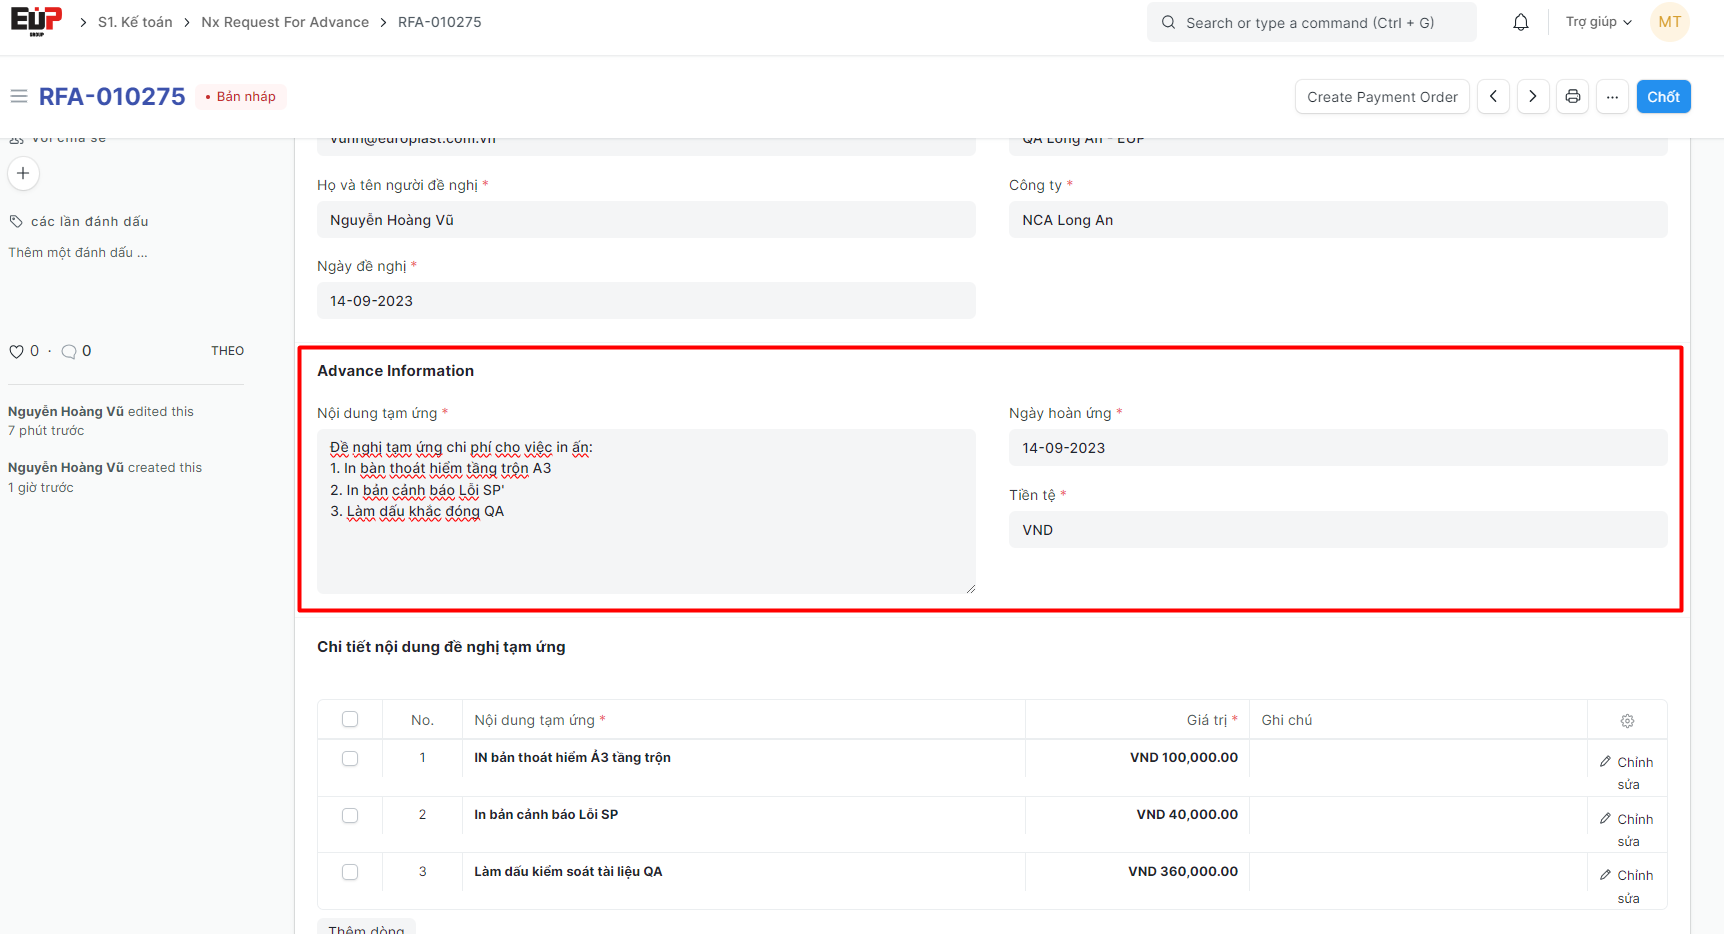Click the Create Payment Order button
This screenshot has width=1724, height=934.
click(x=1381, y=97)
